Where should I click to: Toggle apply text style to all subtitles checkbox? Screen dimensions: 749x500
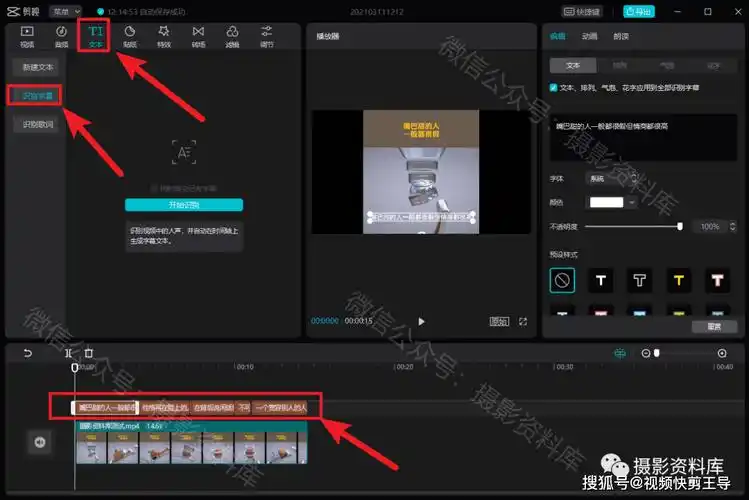554,88
